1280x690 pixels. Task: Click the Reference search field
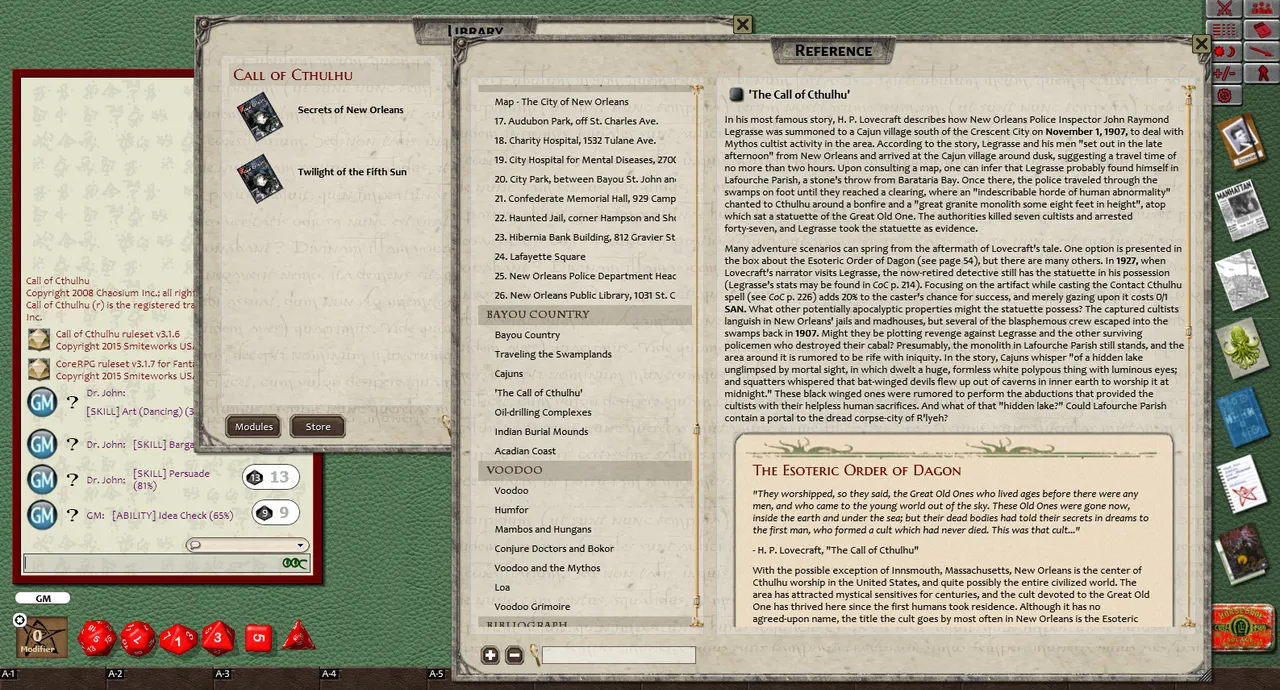[618, 655]
